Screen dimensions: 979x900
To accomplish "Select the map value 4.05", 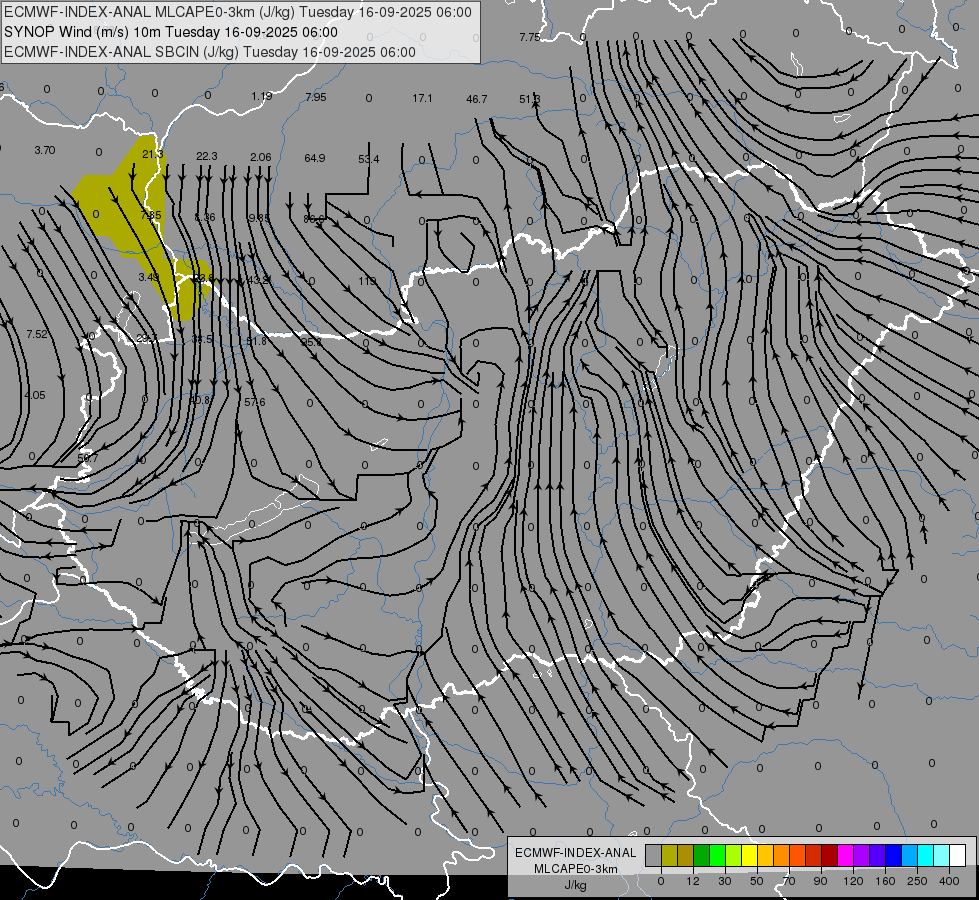I will [x=35, y=395].
